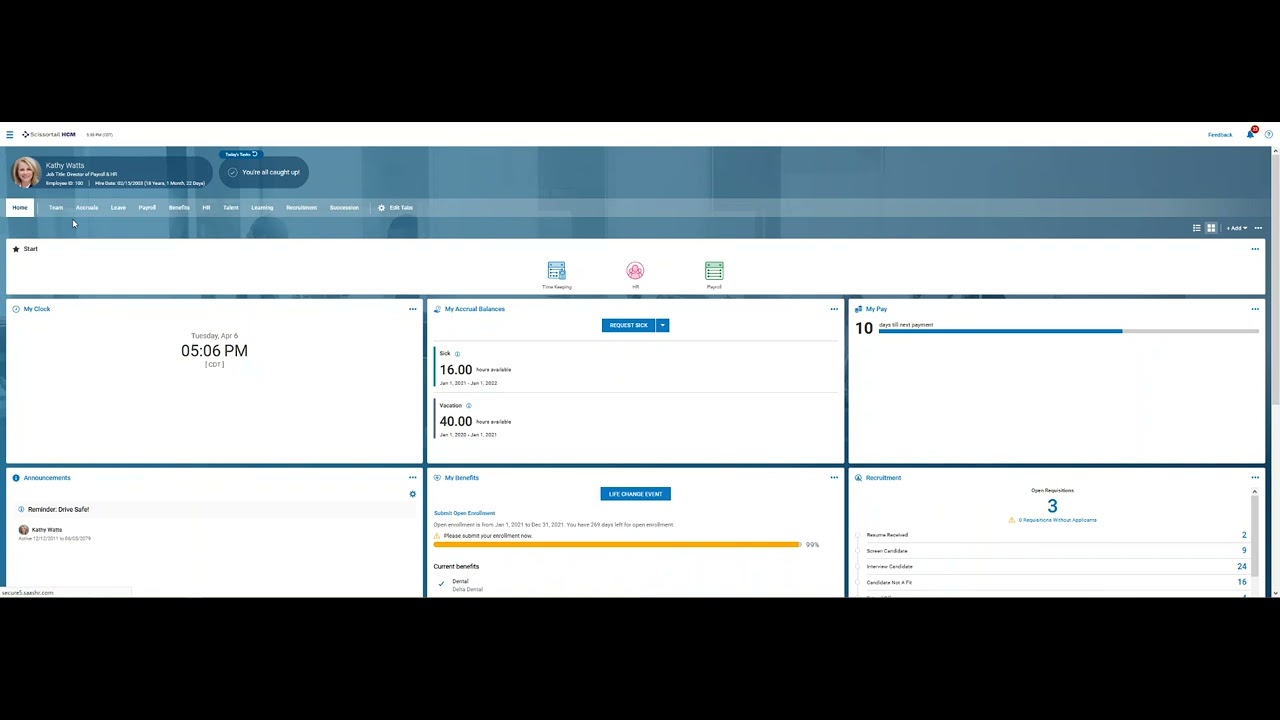The height and width of the screenshot is (720, 1280).
Task: Open the Recruitment tab
Action: [x=301, y=208]
